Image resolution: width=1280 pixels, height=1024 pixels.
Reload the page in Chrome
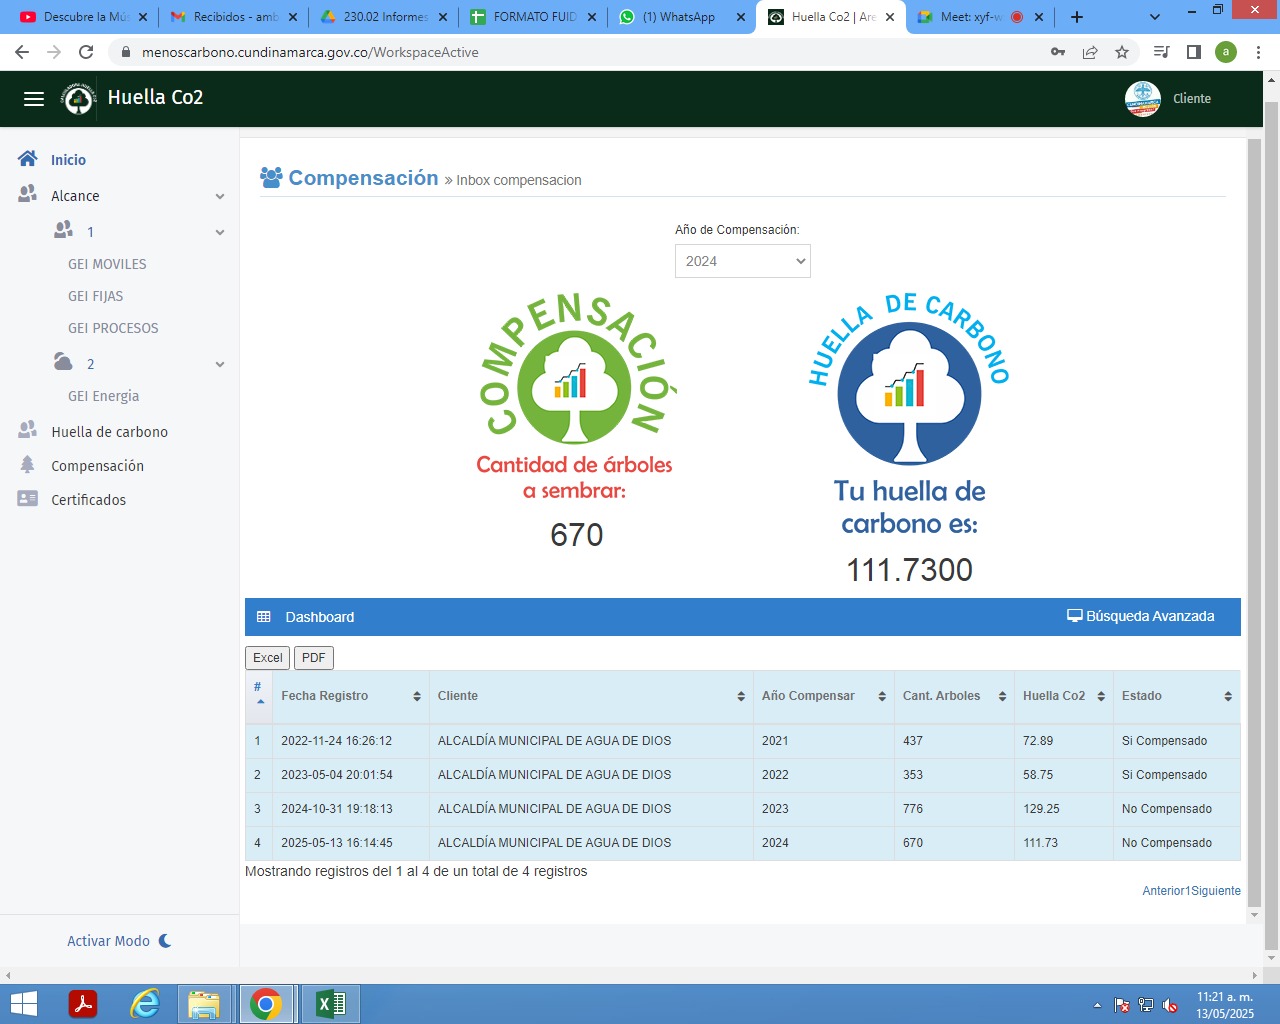pyautogui.click(x=86, y=52)
